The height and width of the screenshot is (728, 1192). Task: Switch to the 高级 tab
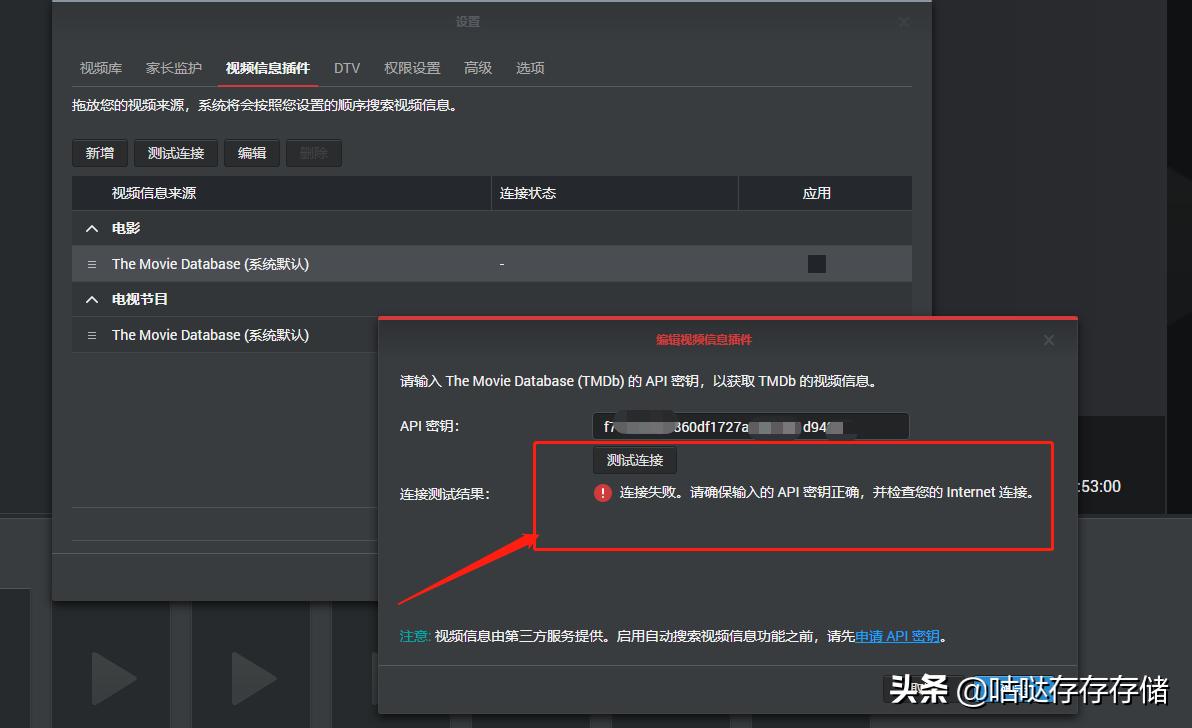477,67
